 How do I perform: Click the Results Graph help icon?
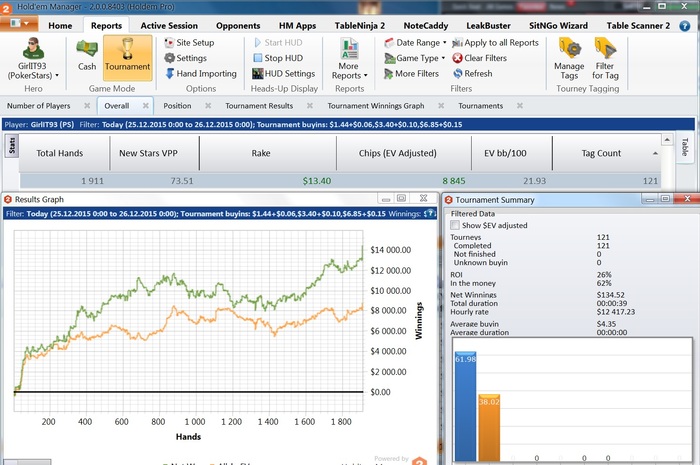[430, 213]
